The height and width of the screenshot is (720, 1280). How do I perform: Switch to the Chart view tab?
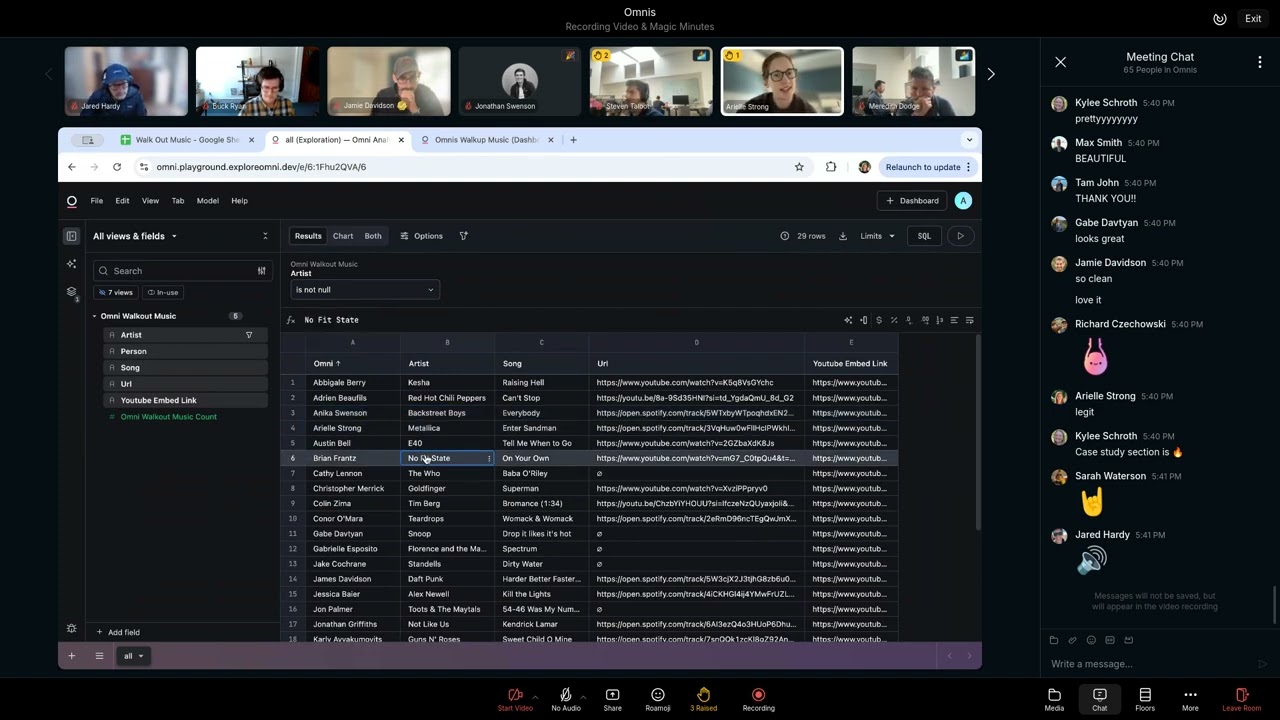pos(343,236)
